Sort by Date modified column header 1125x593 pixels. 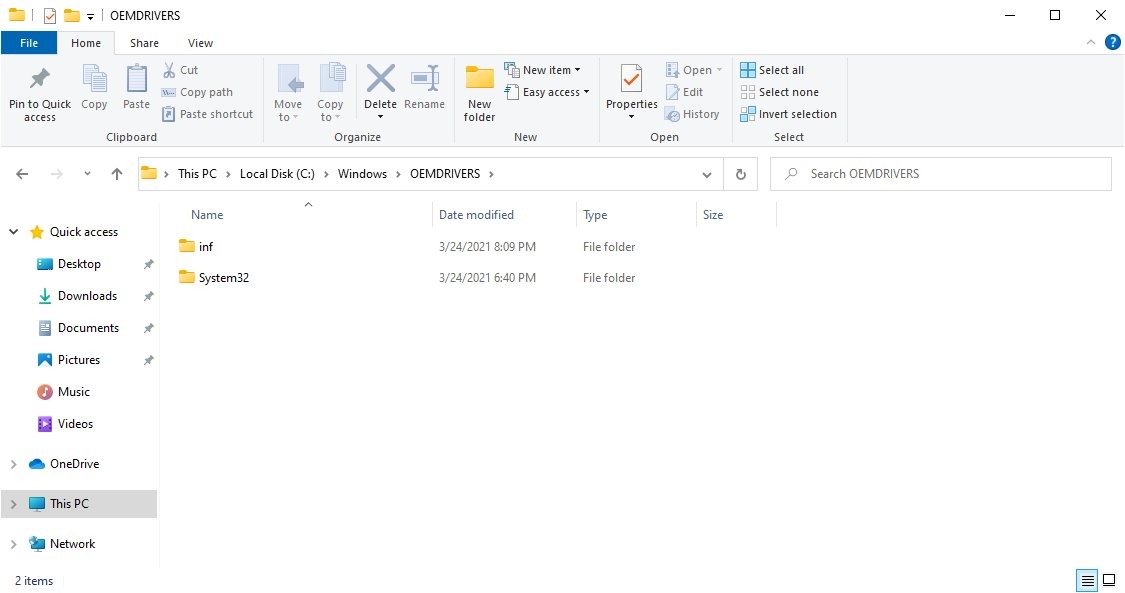tap(476, 215)
